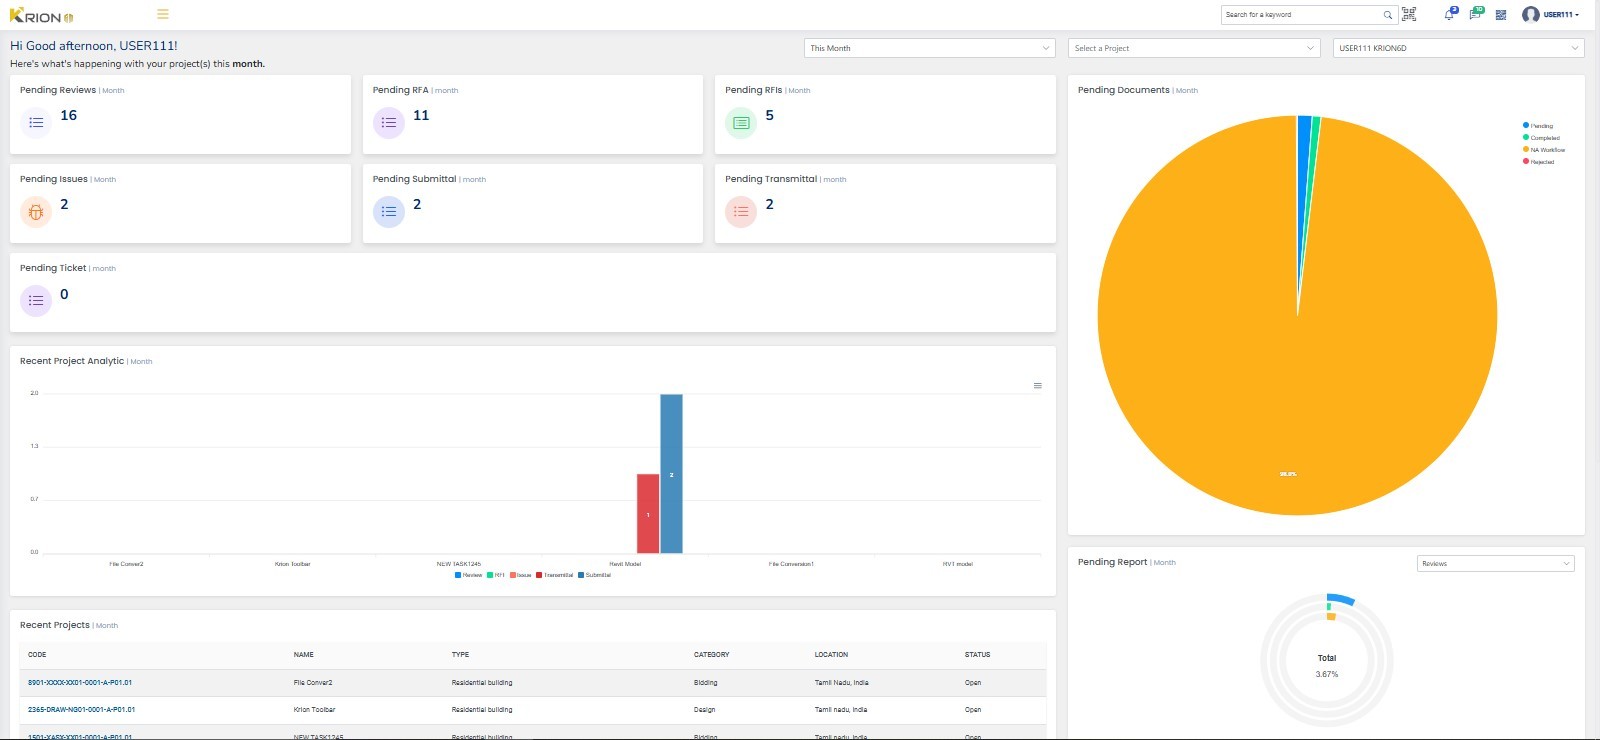This screenshot has height=740, width=1600.
Task: Toggle the Submittal series in chart legend
Action: (x=597, y=575)
